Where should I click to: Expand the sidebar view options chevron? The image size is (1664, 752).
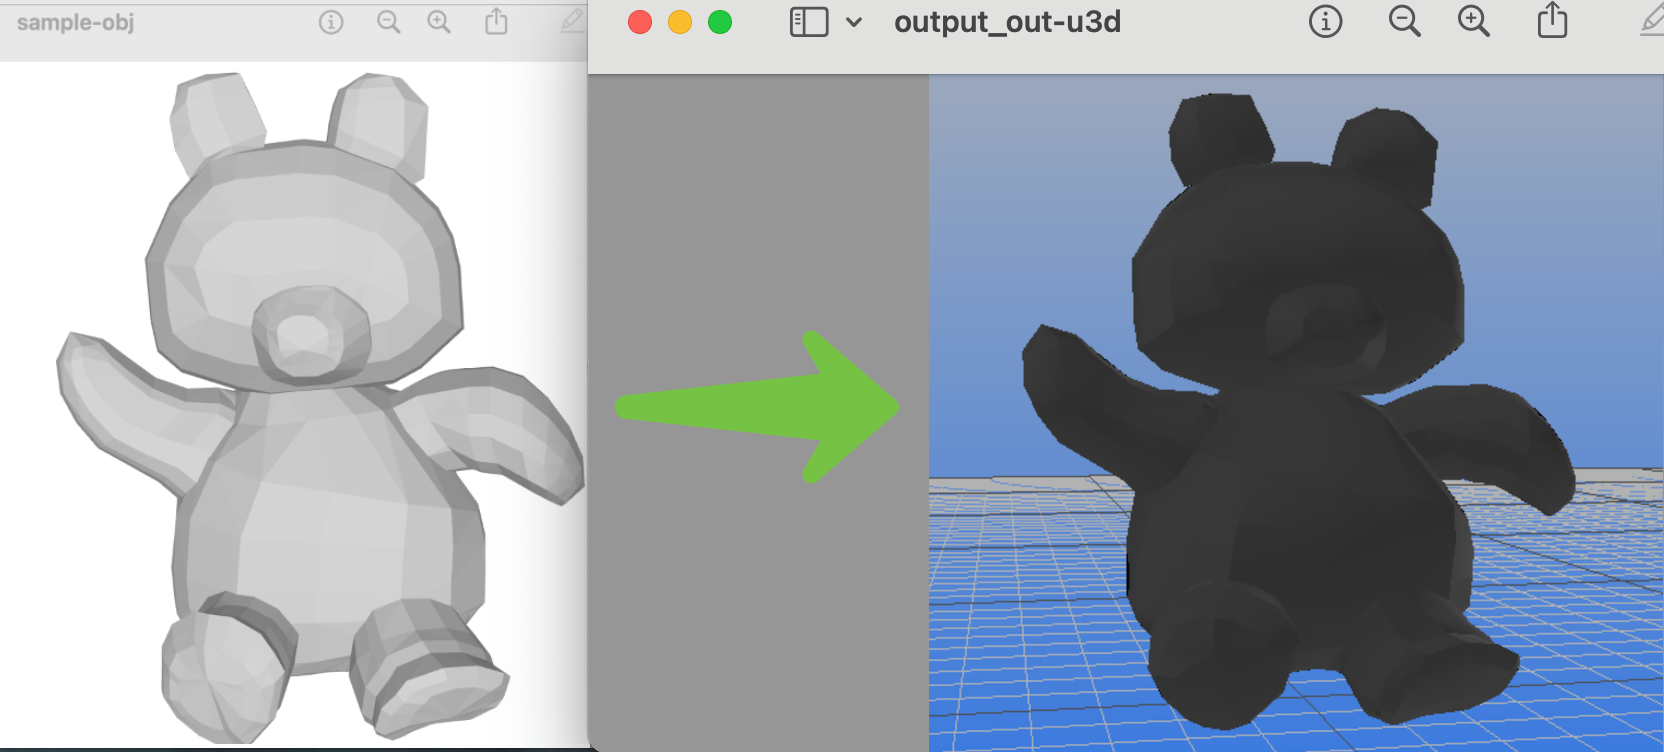pos(854,22)
